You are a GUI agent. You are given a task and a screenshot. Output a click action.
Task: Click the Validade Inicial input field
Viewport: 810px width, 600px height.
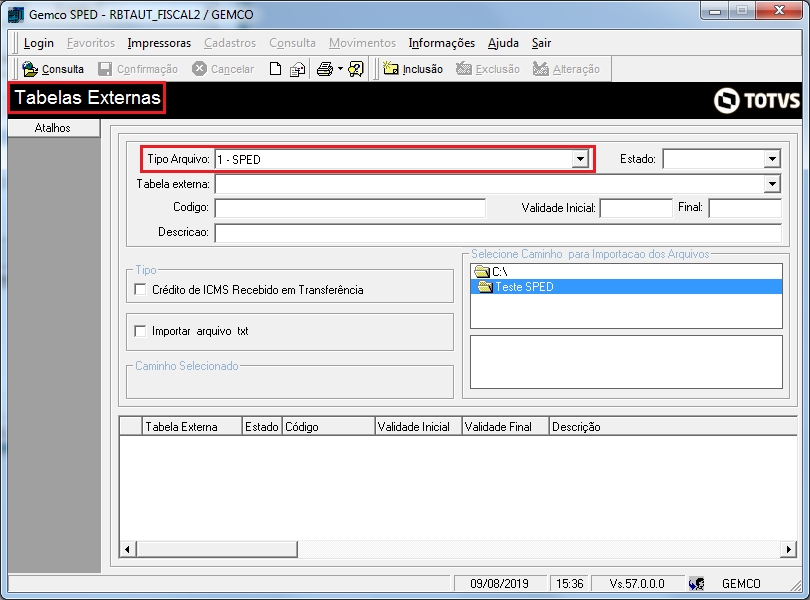click(x=636, y=208)
